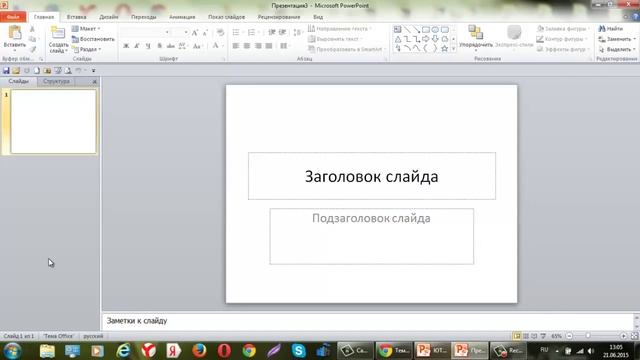
Task: Click Выделить select button
Action: click(617, 49)
